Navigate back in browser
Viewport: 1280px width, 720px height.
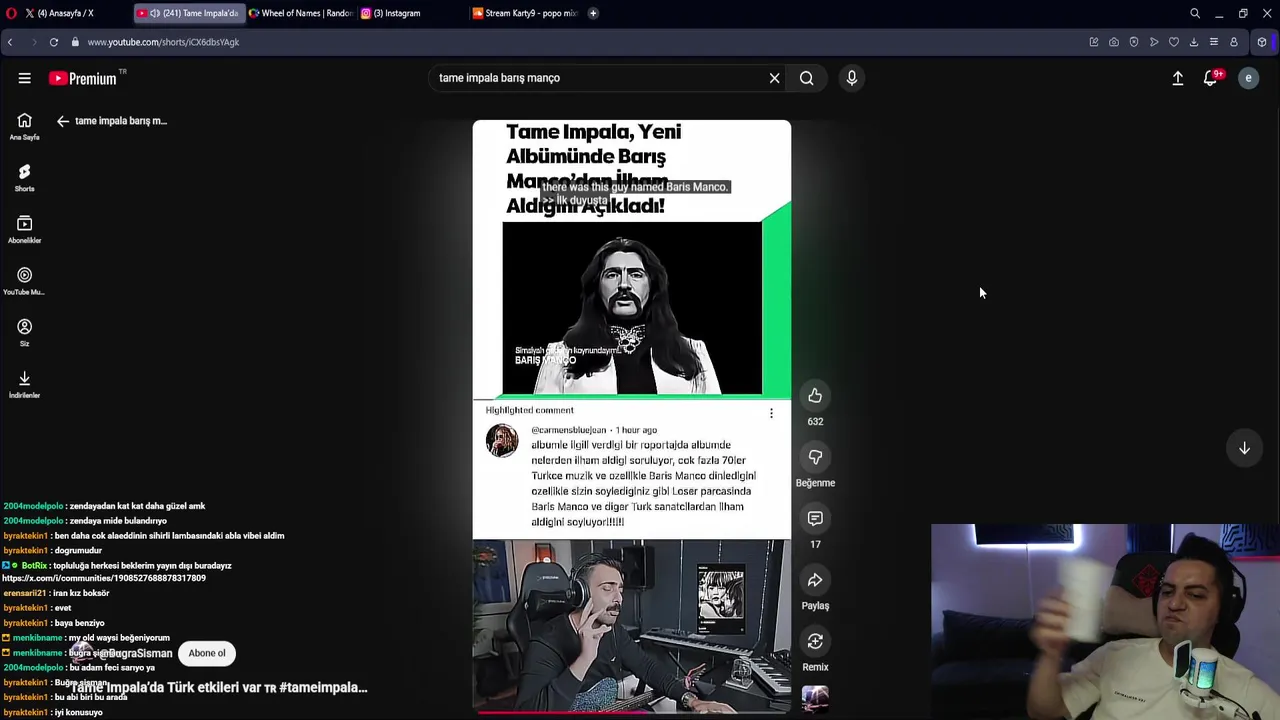point(10,42)
